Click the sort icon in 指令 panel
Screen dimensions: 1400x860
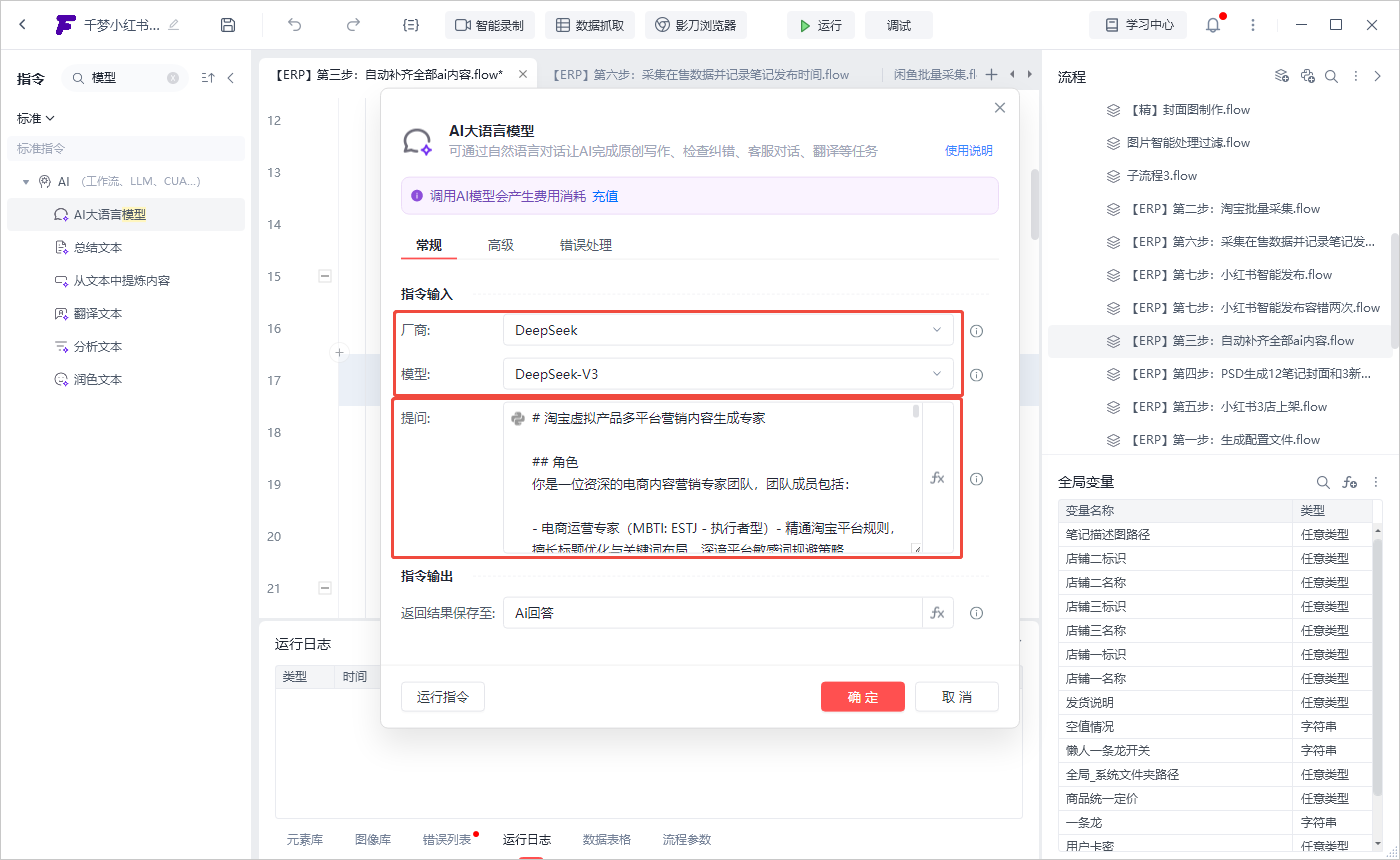tap(208, 77)
